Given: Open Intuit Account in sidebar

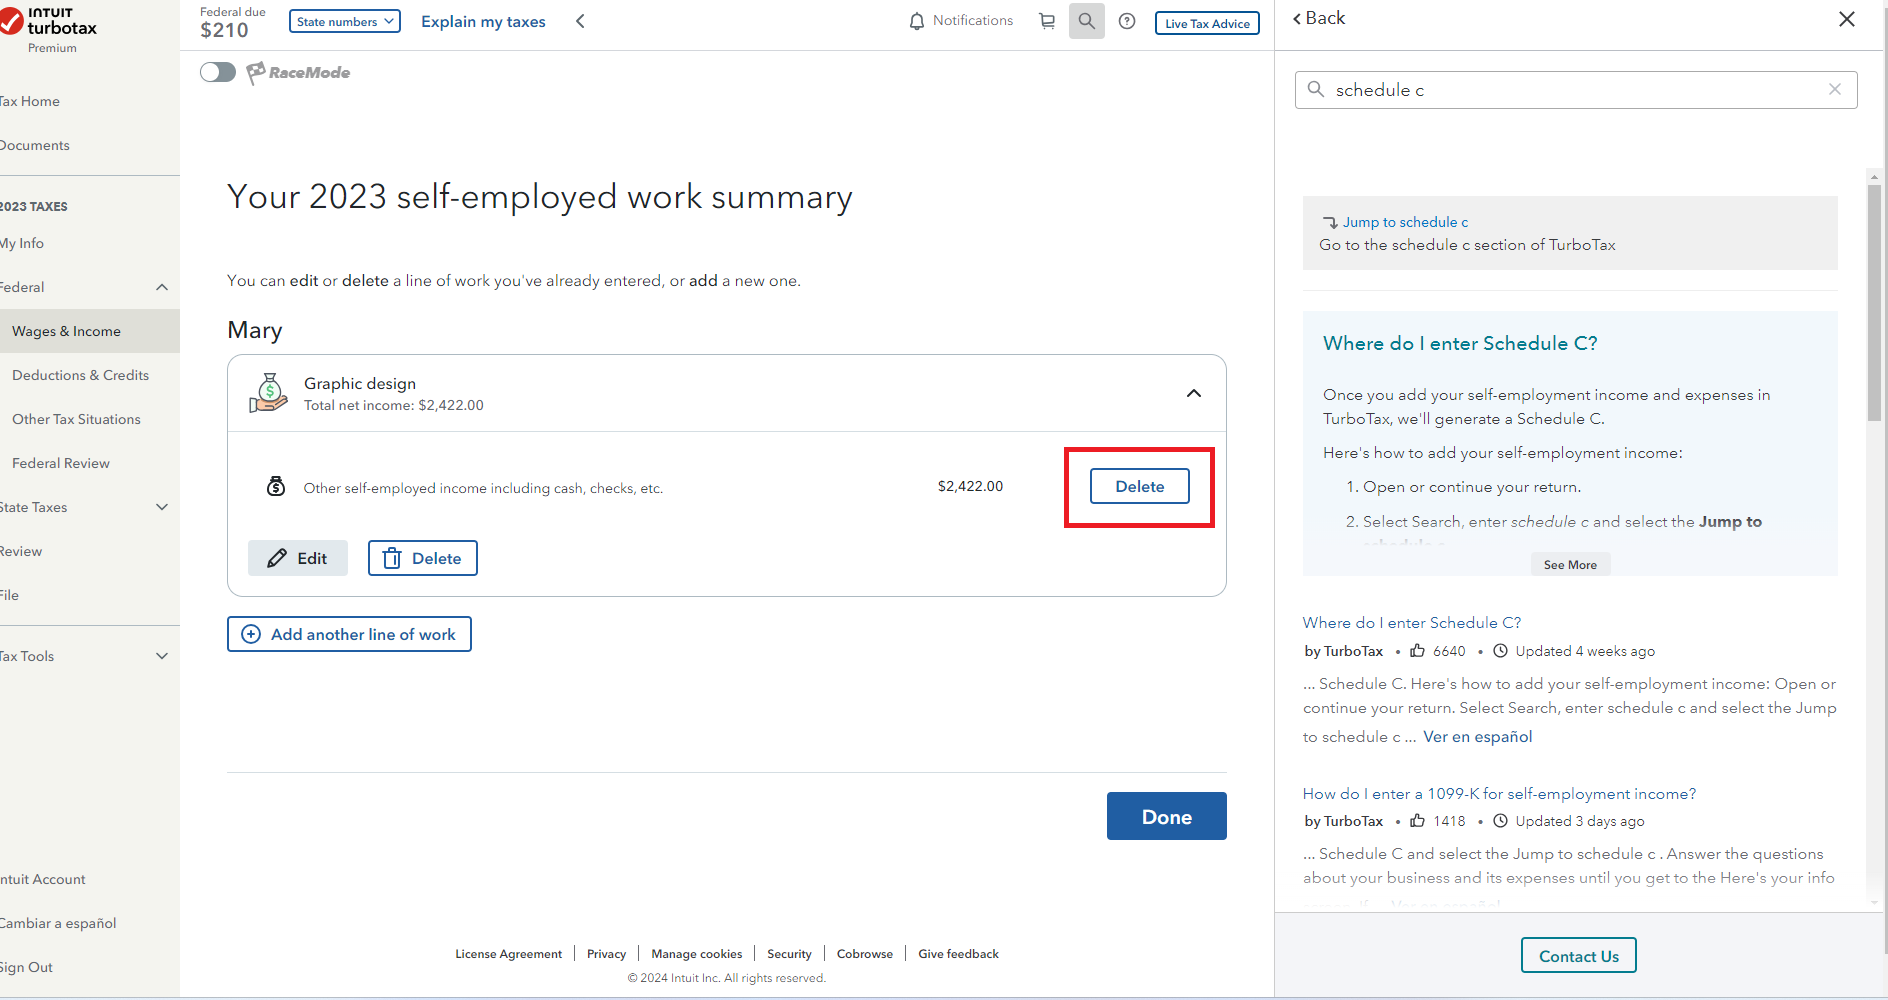Looking at the screenshot, I should (x=43, y=879).
